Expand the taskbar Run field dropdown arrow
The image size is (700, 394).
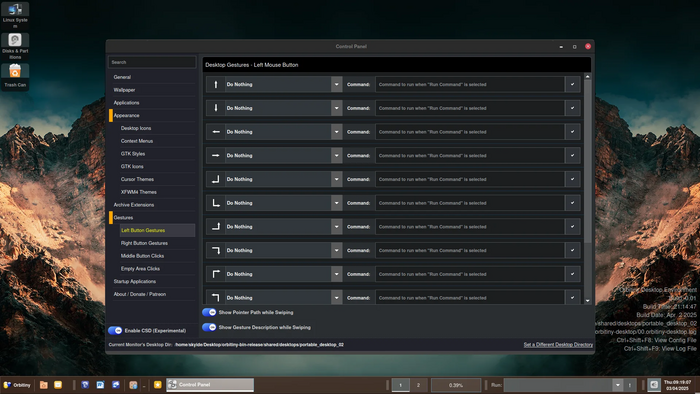point(617,385)
